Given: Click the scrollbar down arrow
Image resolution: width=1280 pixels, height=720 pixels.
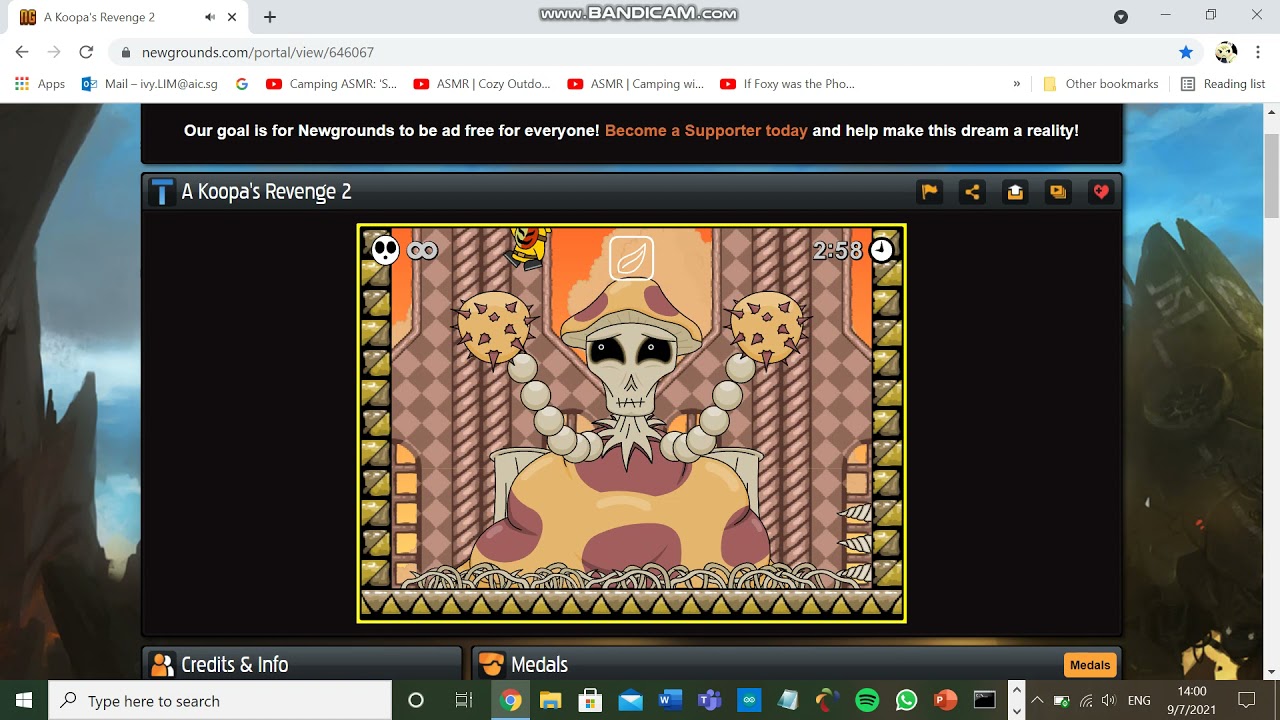Looking at the screenshot, I should [1271, 671].
